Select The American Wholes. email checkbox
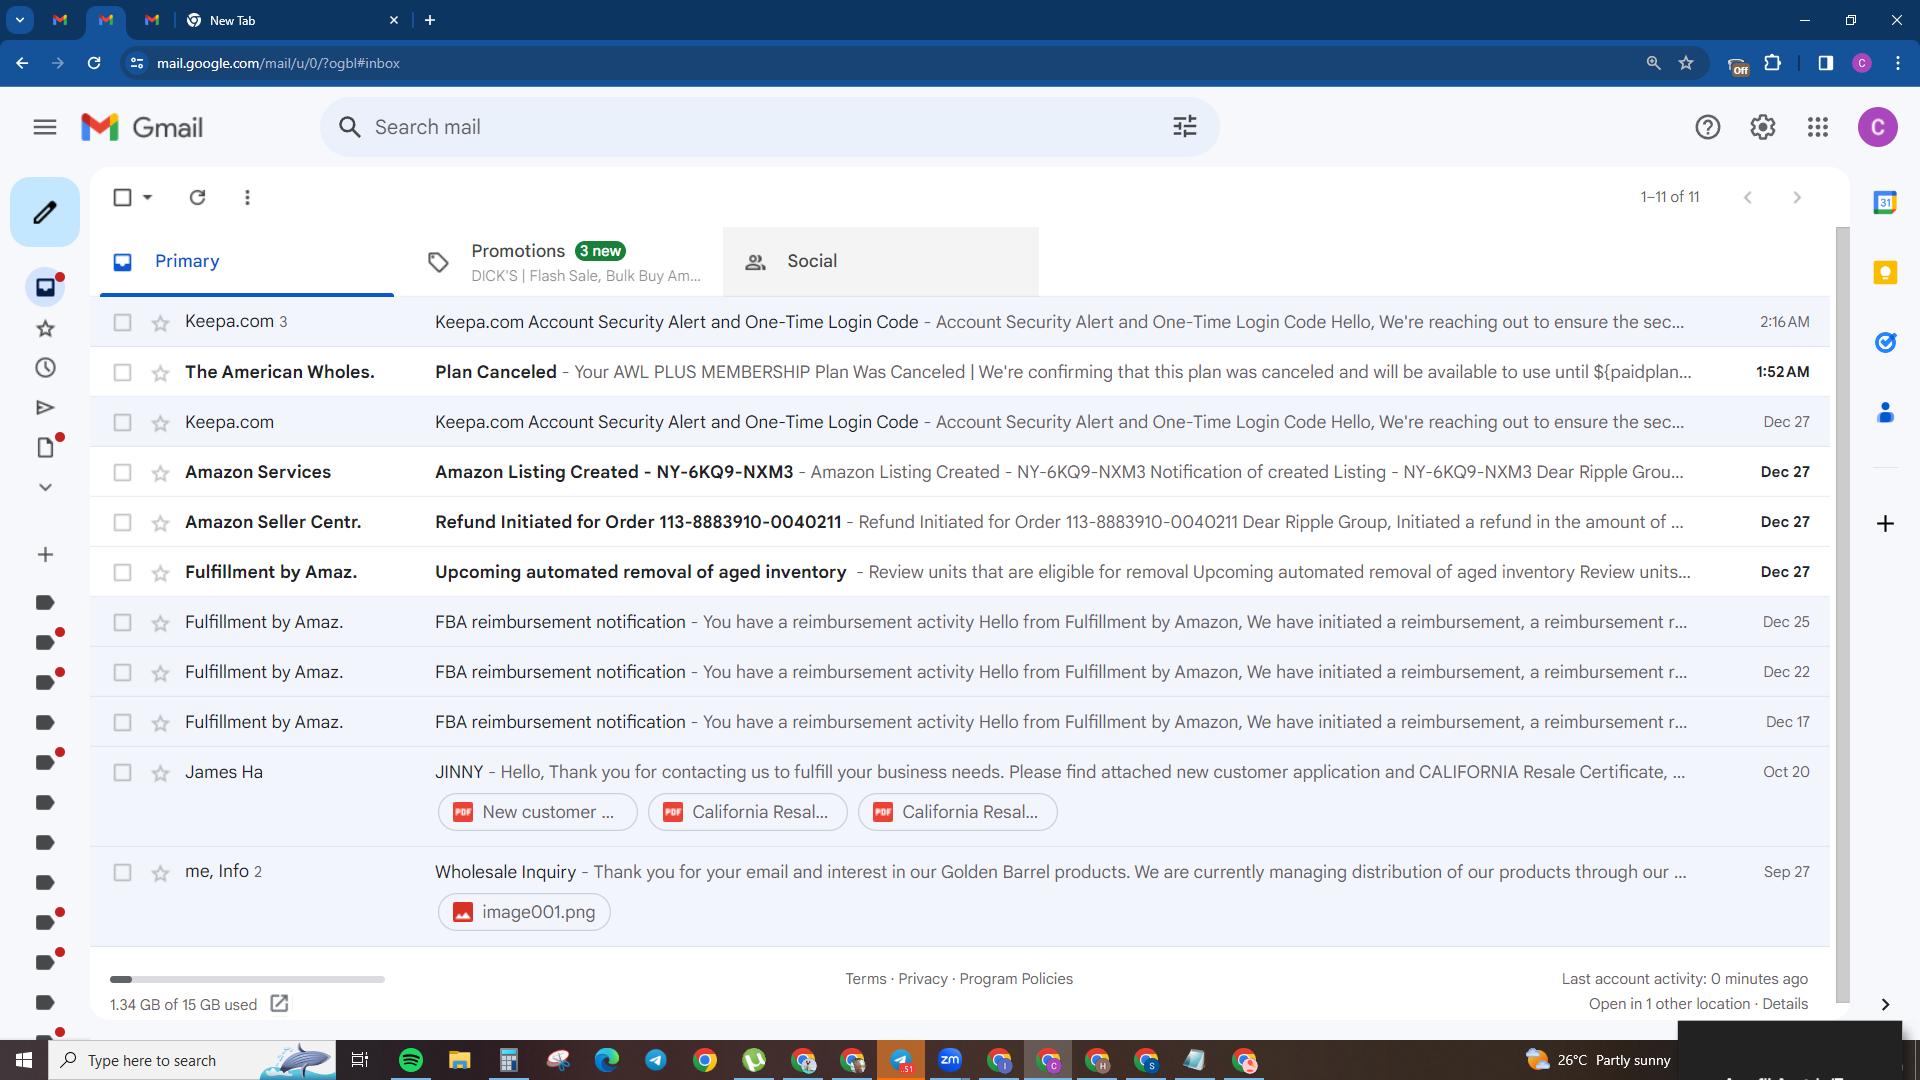 coord(122,372)
